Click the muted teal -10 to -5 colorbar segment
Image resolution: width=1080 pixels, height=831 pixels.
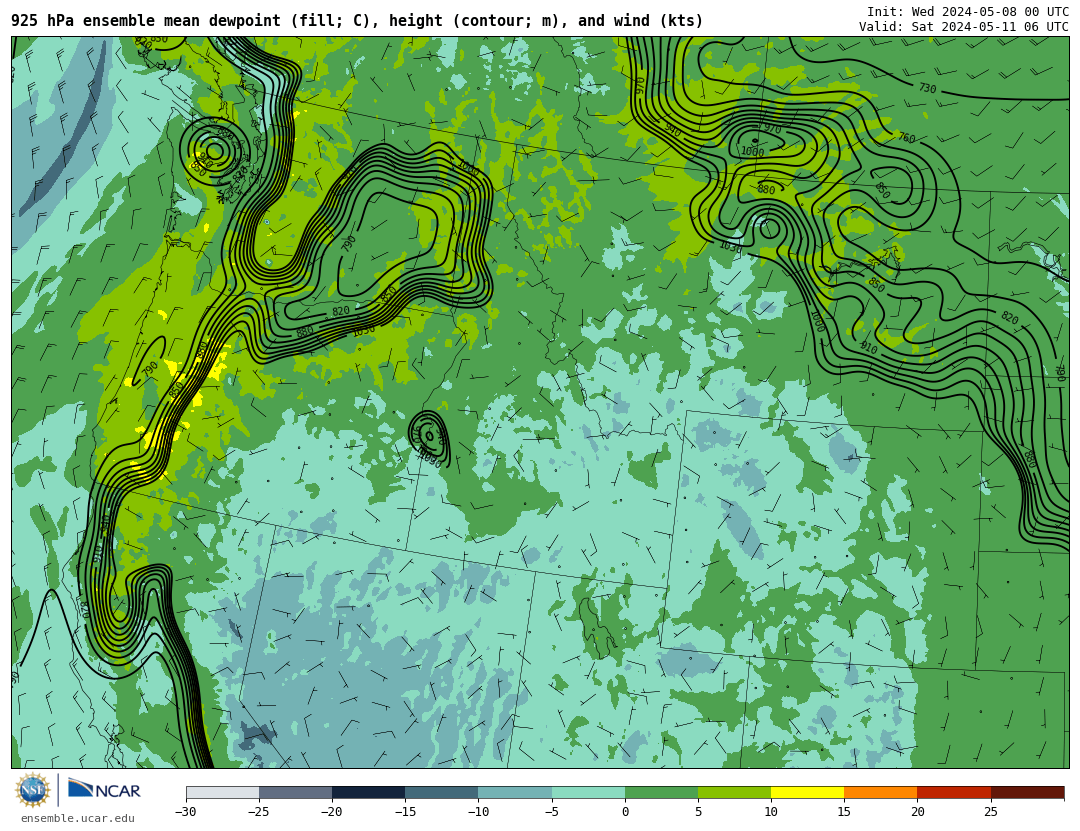515,792
